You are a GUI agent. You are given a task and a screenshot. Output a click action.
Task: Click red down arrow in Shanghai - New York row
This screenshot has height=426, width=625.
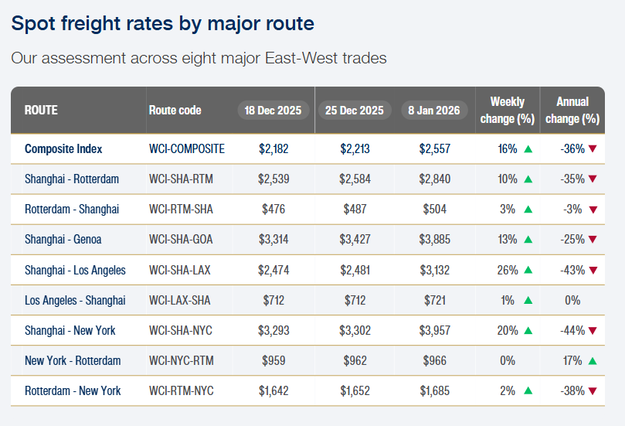pos(593,330)
